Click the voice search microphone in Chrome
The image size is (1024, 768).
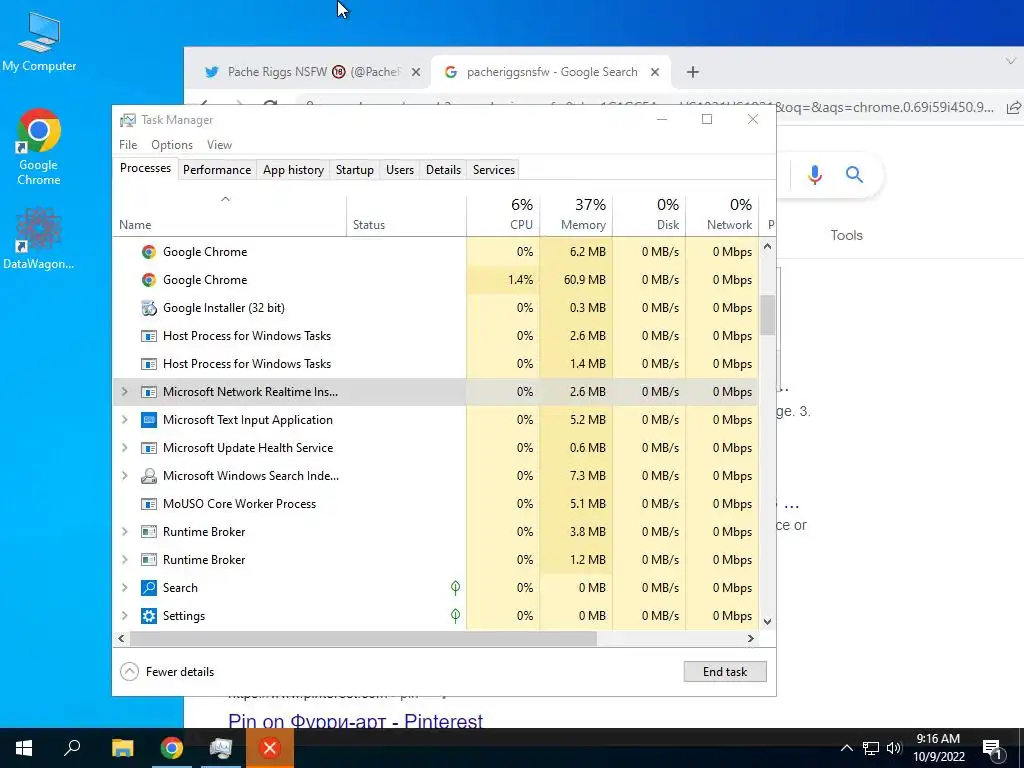tap(814, 174)
